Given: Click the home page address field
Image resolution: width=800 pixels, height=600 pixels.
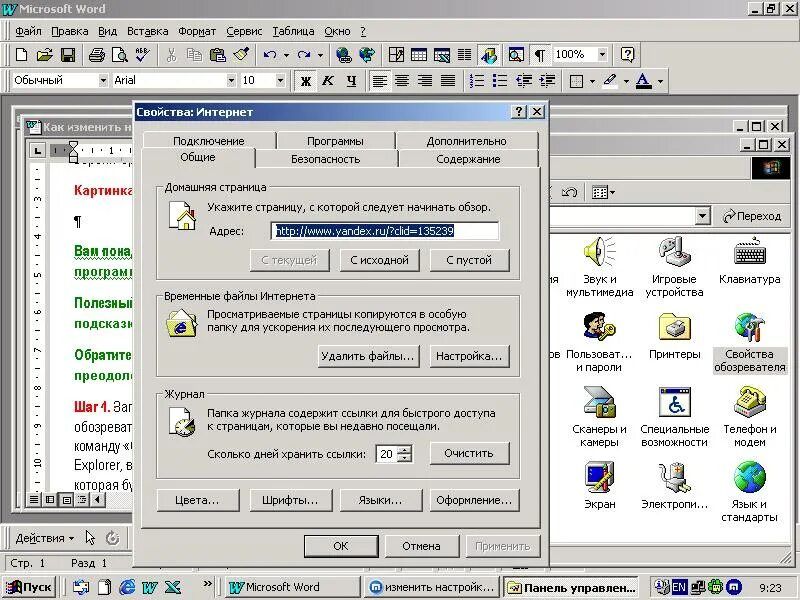Looking at the screenshot, I should (385, 231).
